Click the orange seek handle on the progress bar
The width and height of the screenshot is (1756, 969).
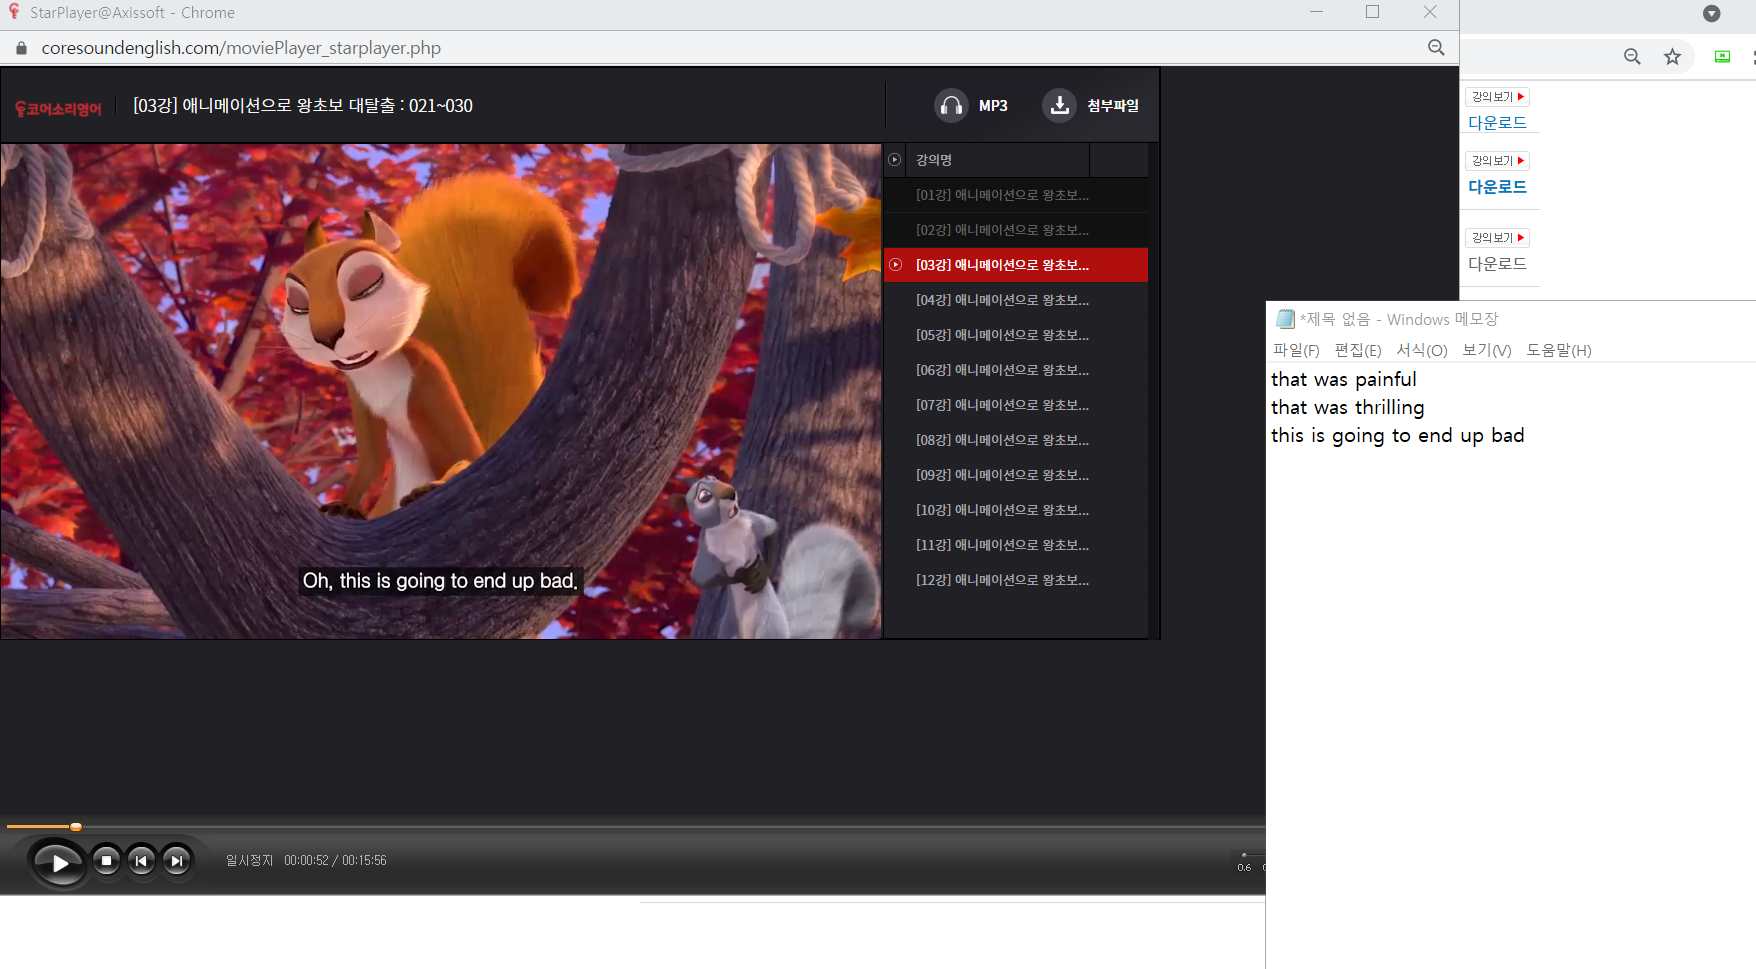tap(76, 826)
